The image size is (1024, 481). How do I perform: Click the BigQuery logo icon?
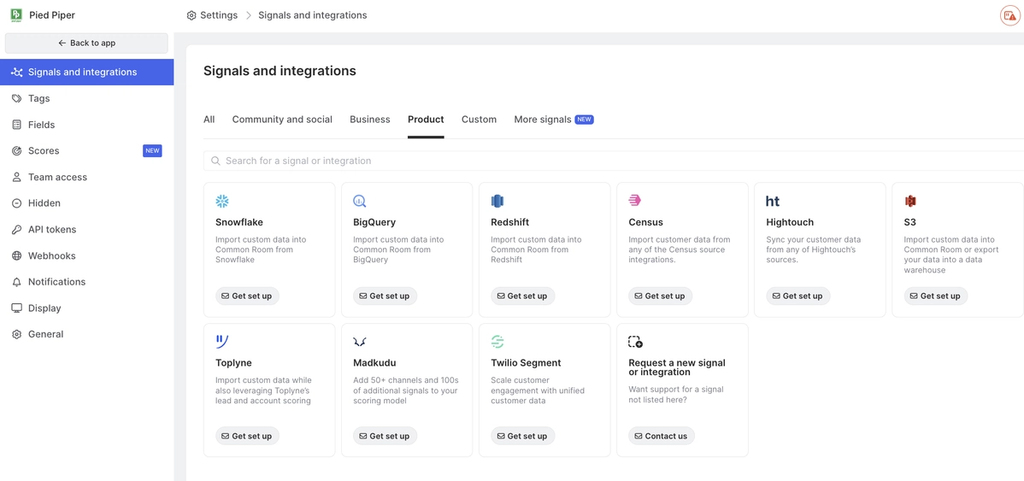coord(360,201)
